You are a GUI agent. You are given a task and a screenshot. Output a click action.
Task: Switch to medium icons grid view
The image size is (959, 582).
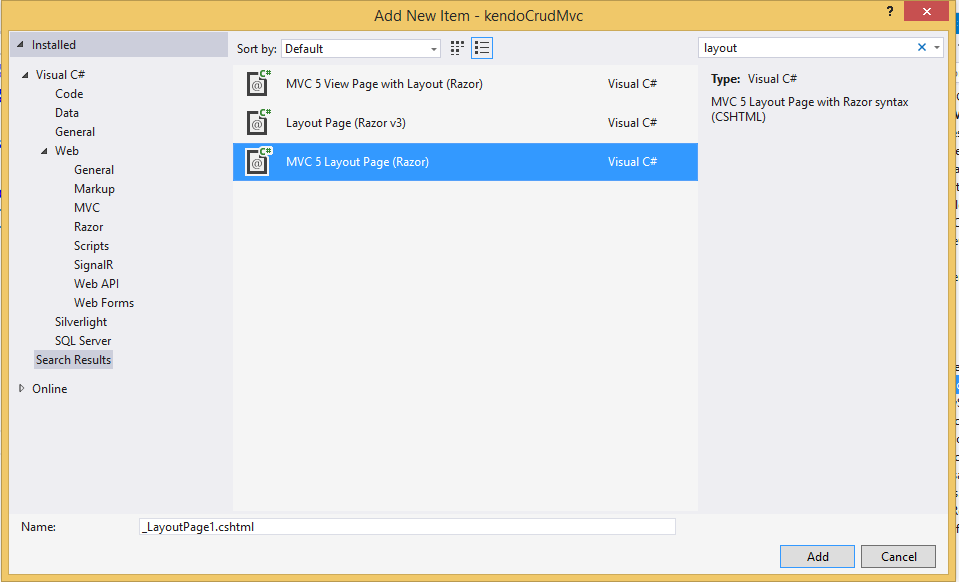point(457,48)
